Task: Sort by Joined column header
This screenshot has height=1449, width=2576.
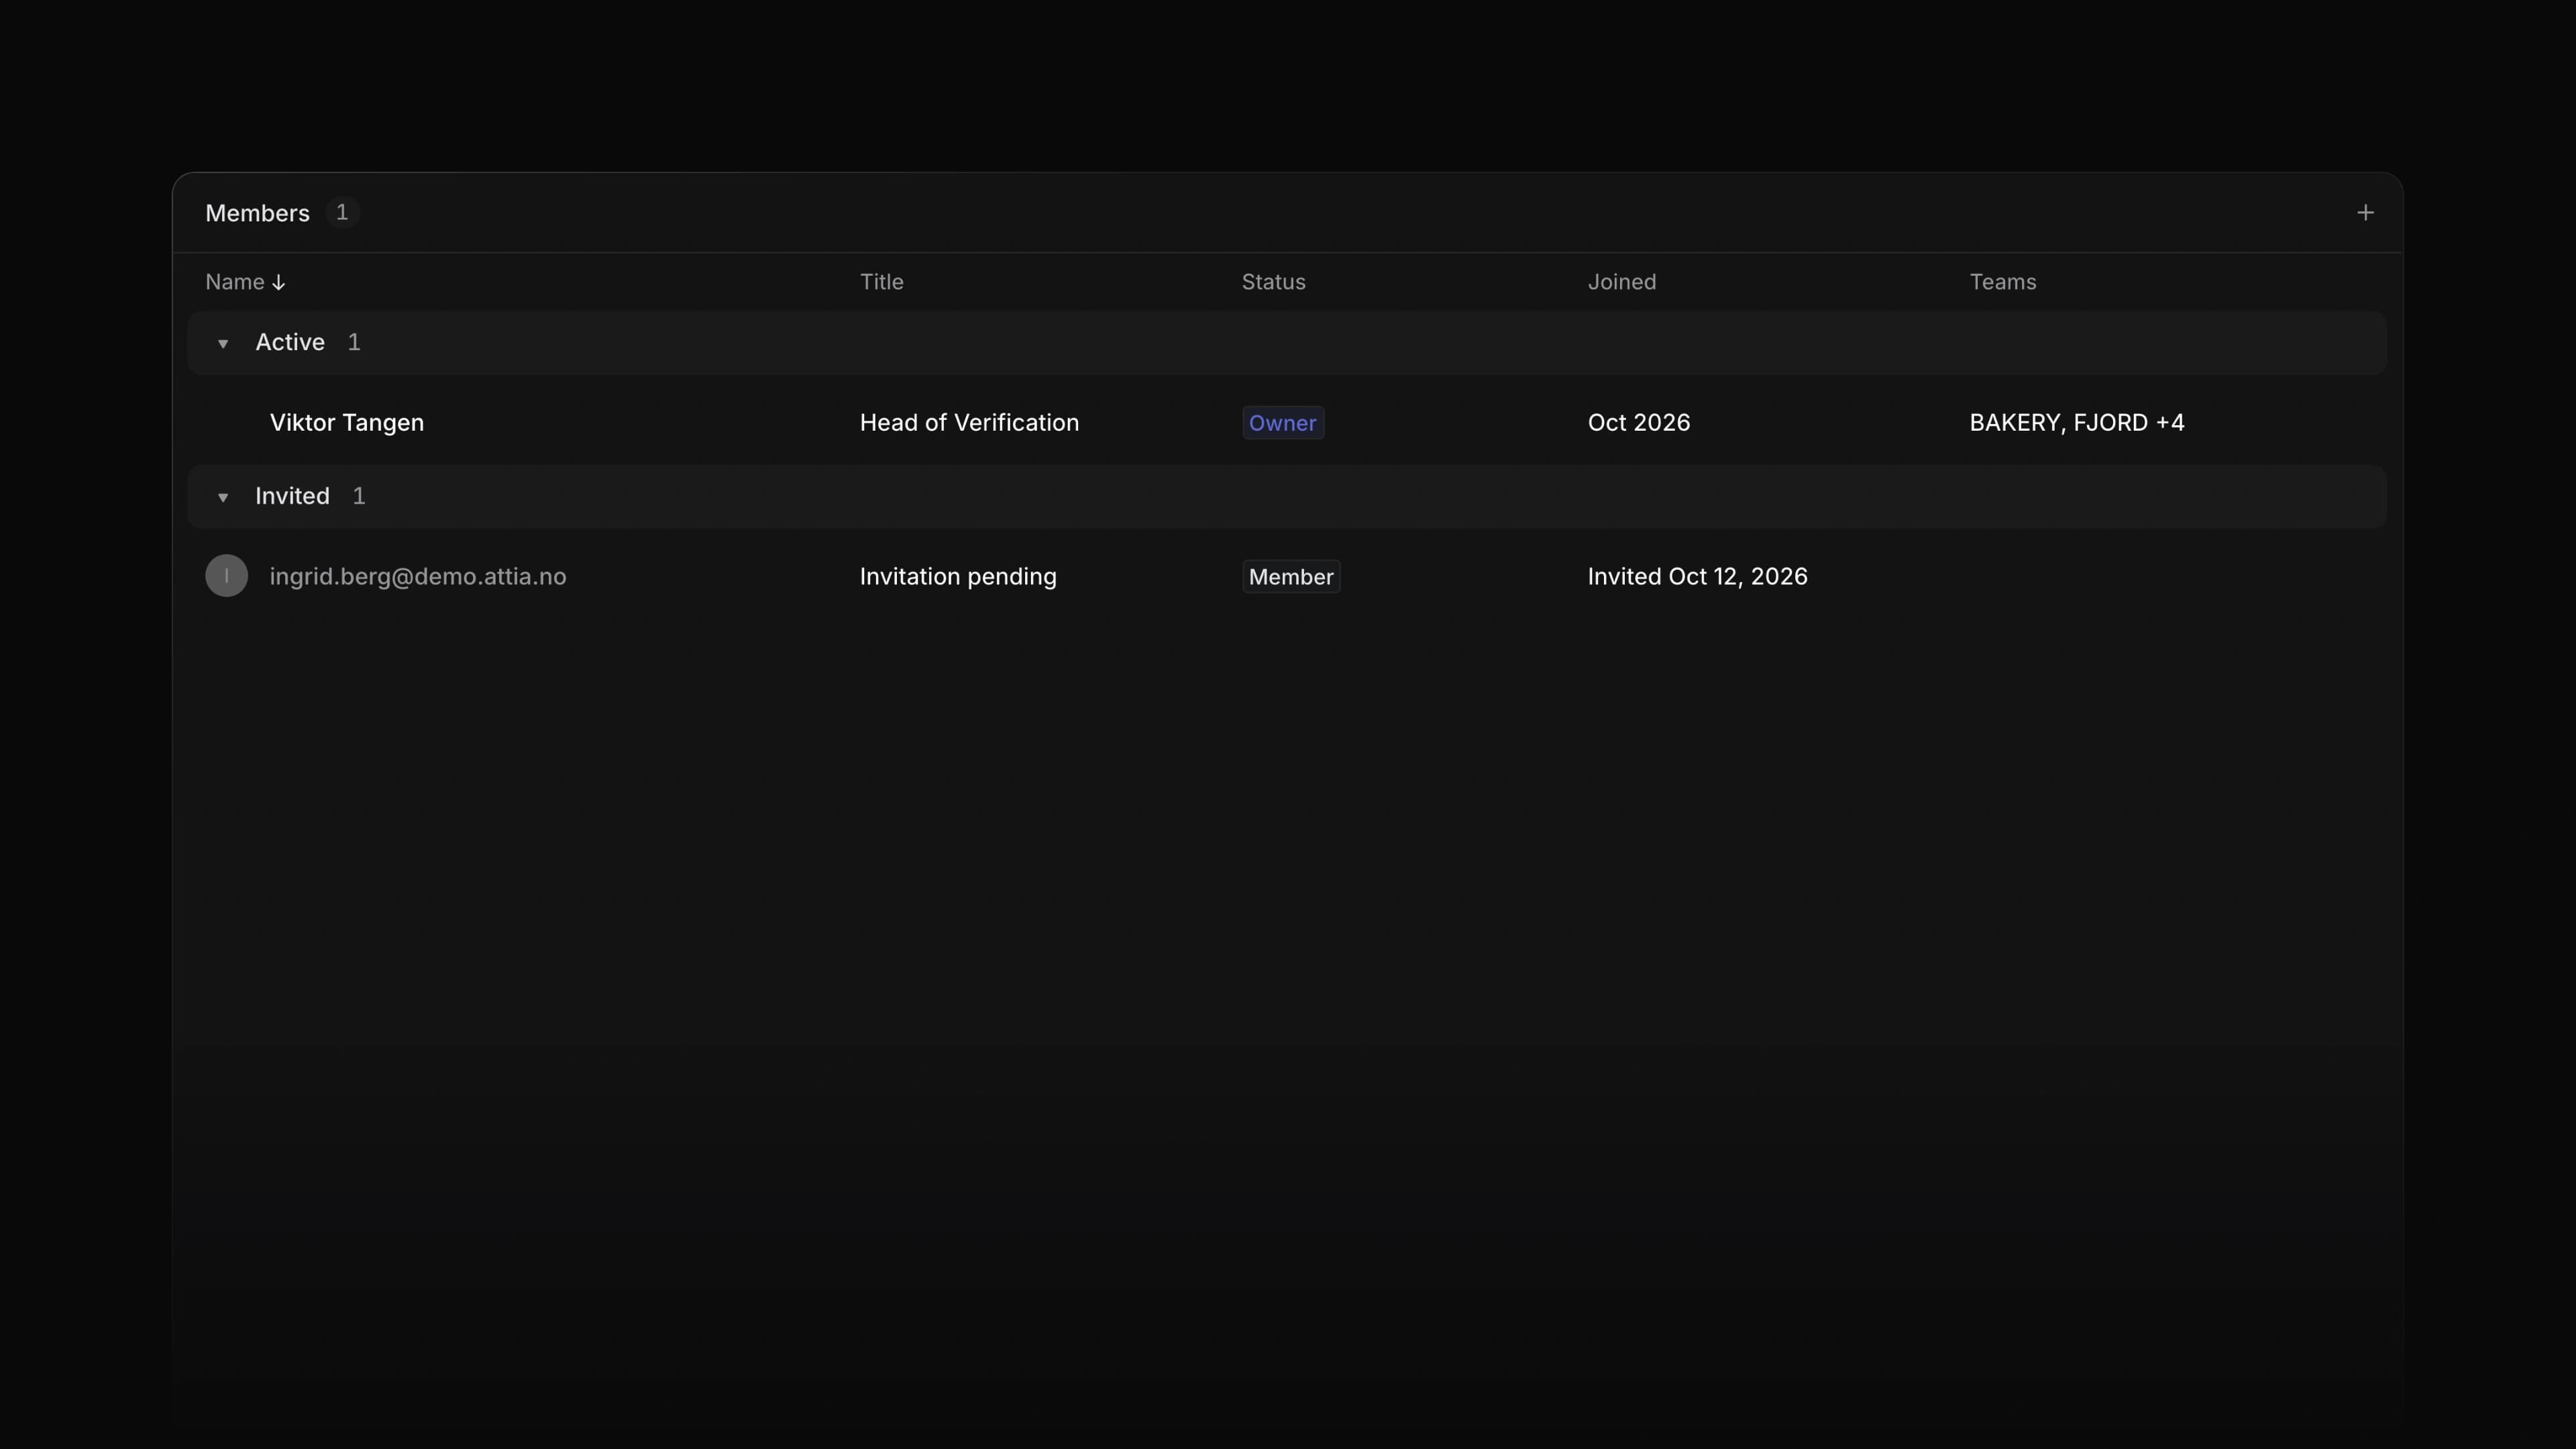Action: pyautogui.click(x=1621, y=282)
